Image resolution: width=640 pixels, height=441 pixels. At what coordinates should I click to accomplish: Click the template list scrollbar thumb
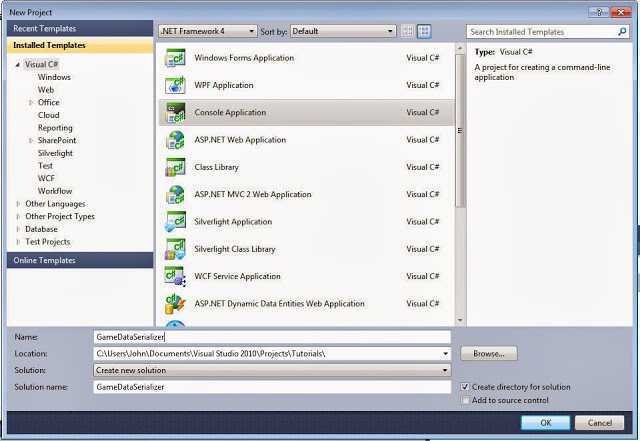tap(460, 131)
